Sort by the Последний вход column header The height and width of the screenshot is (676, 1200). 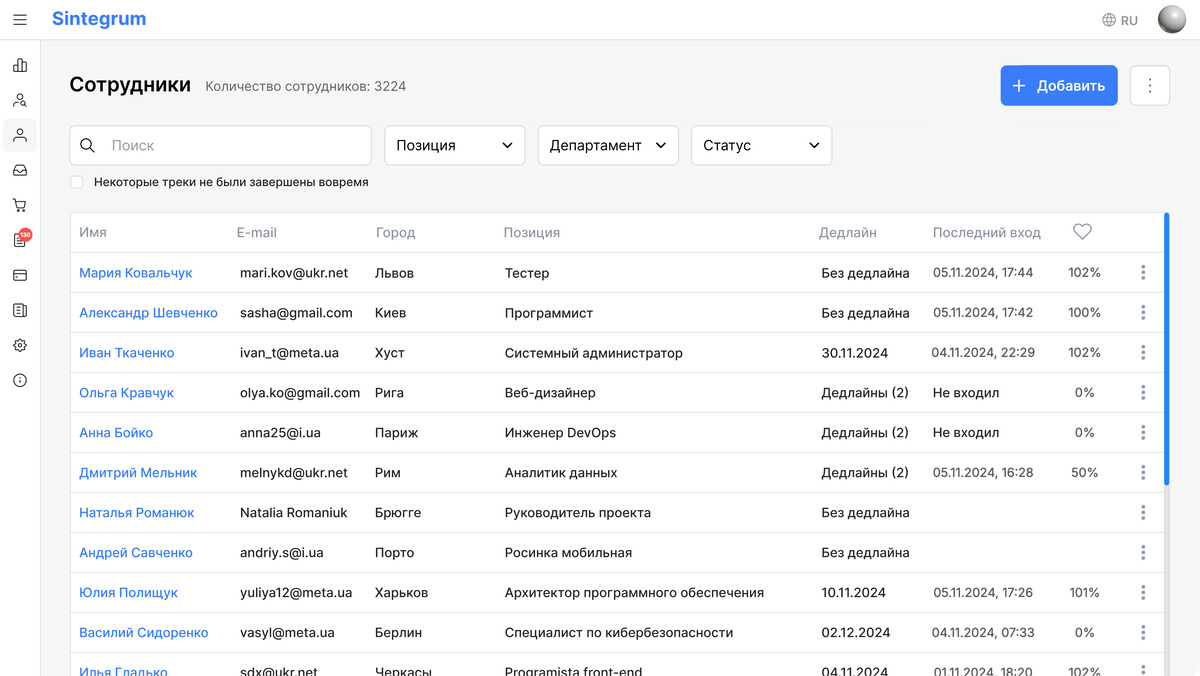(x=987, y=232)
